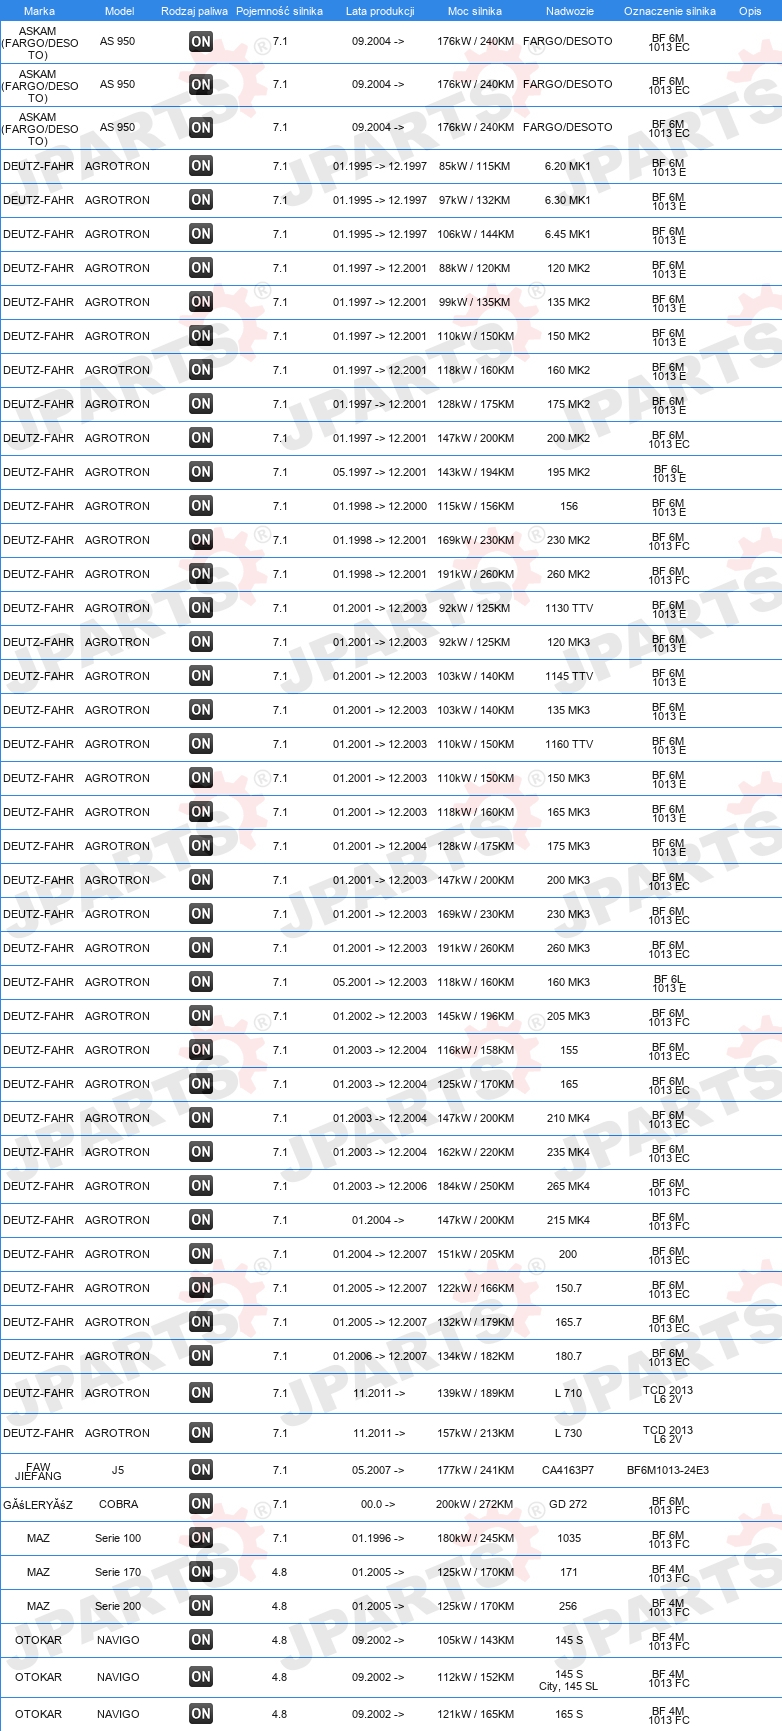This screenshot has height=1731, width=782.
Task: Select the ON icon in the 230 MK3 row
Action: pos(201,914)
